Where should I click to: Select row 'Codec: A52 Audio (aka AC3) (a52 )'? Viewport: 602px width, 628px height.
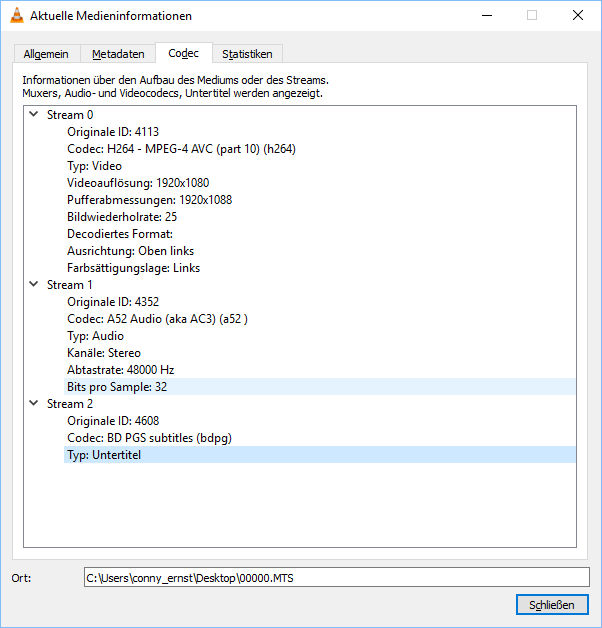click(x=320, y=319)
